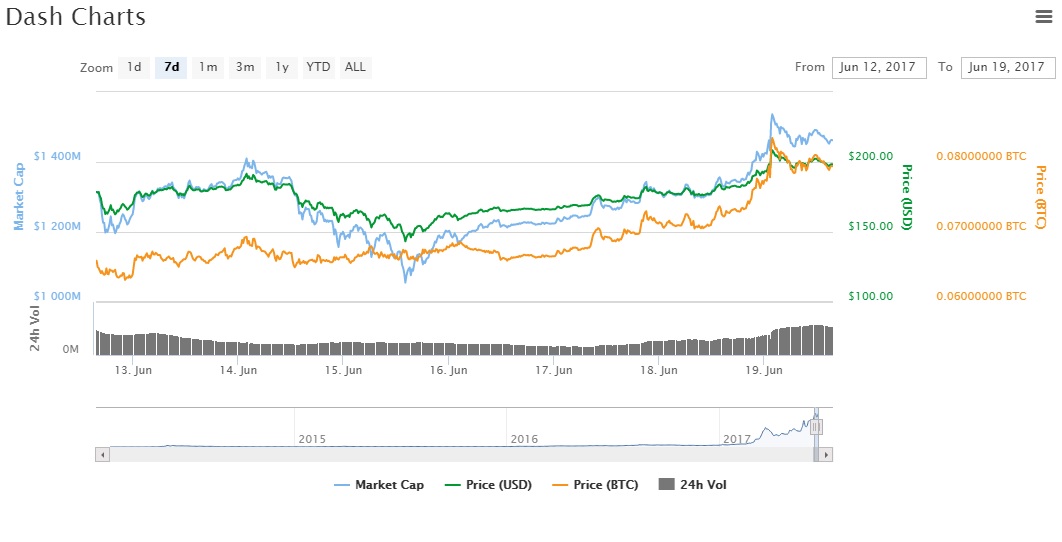Select the 7d zoom button
This screenshot has width=1062, height=542.
point(171,67)
